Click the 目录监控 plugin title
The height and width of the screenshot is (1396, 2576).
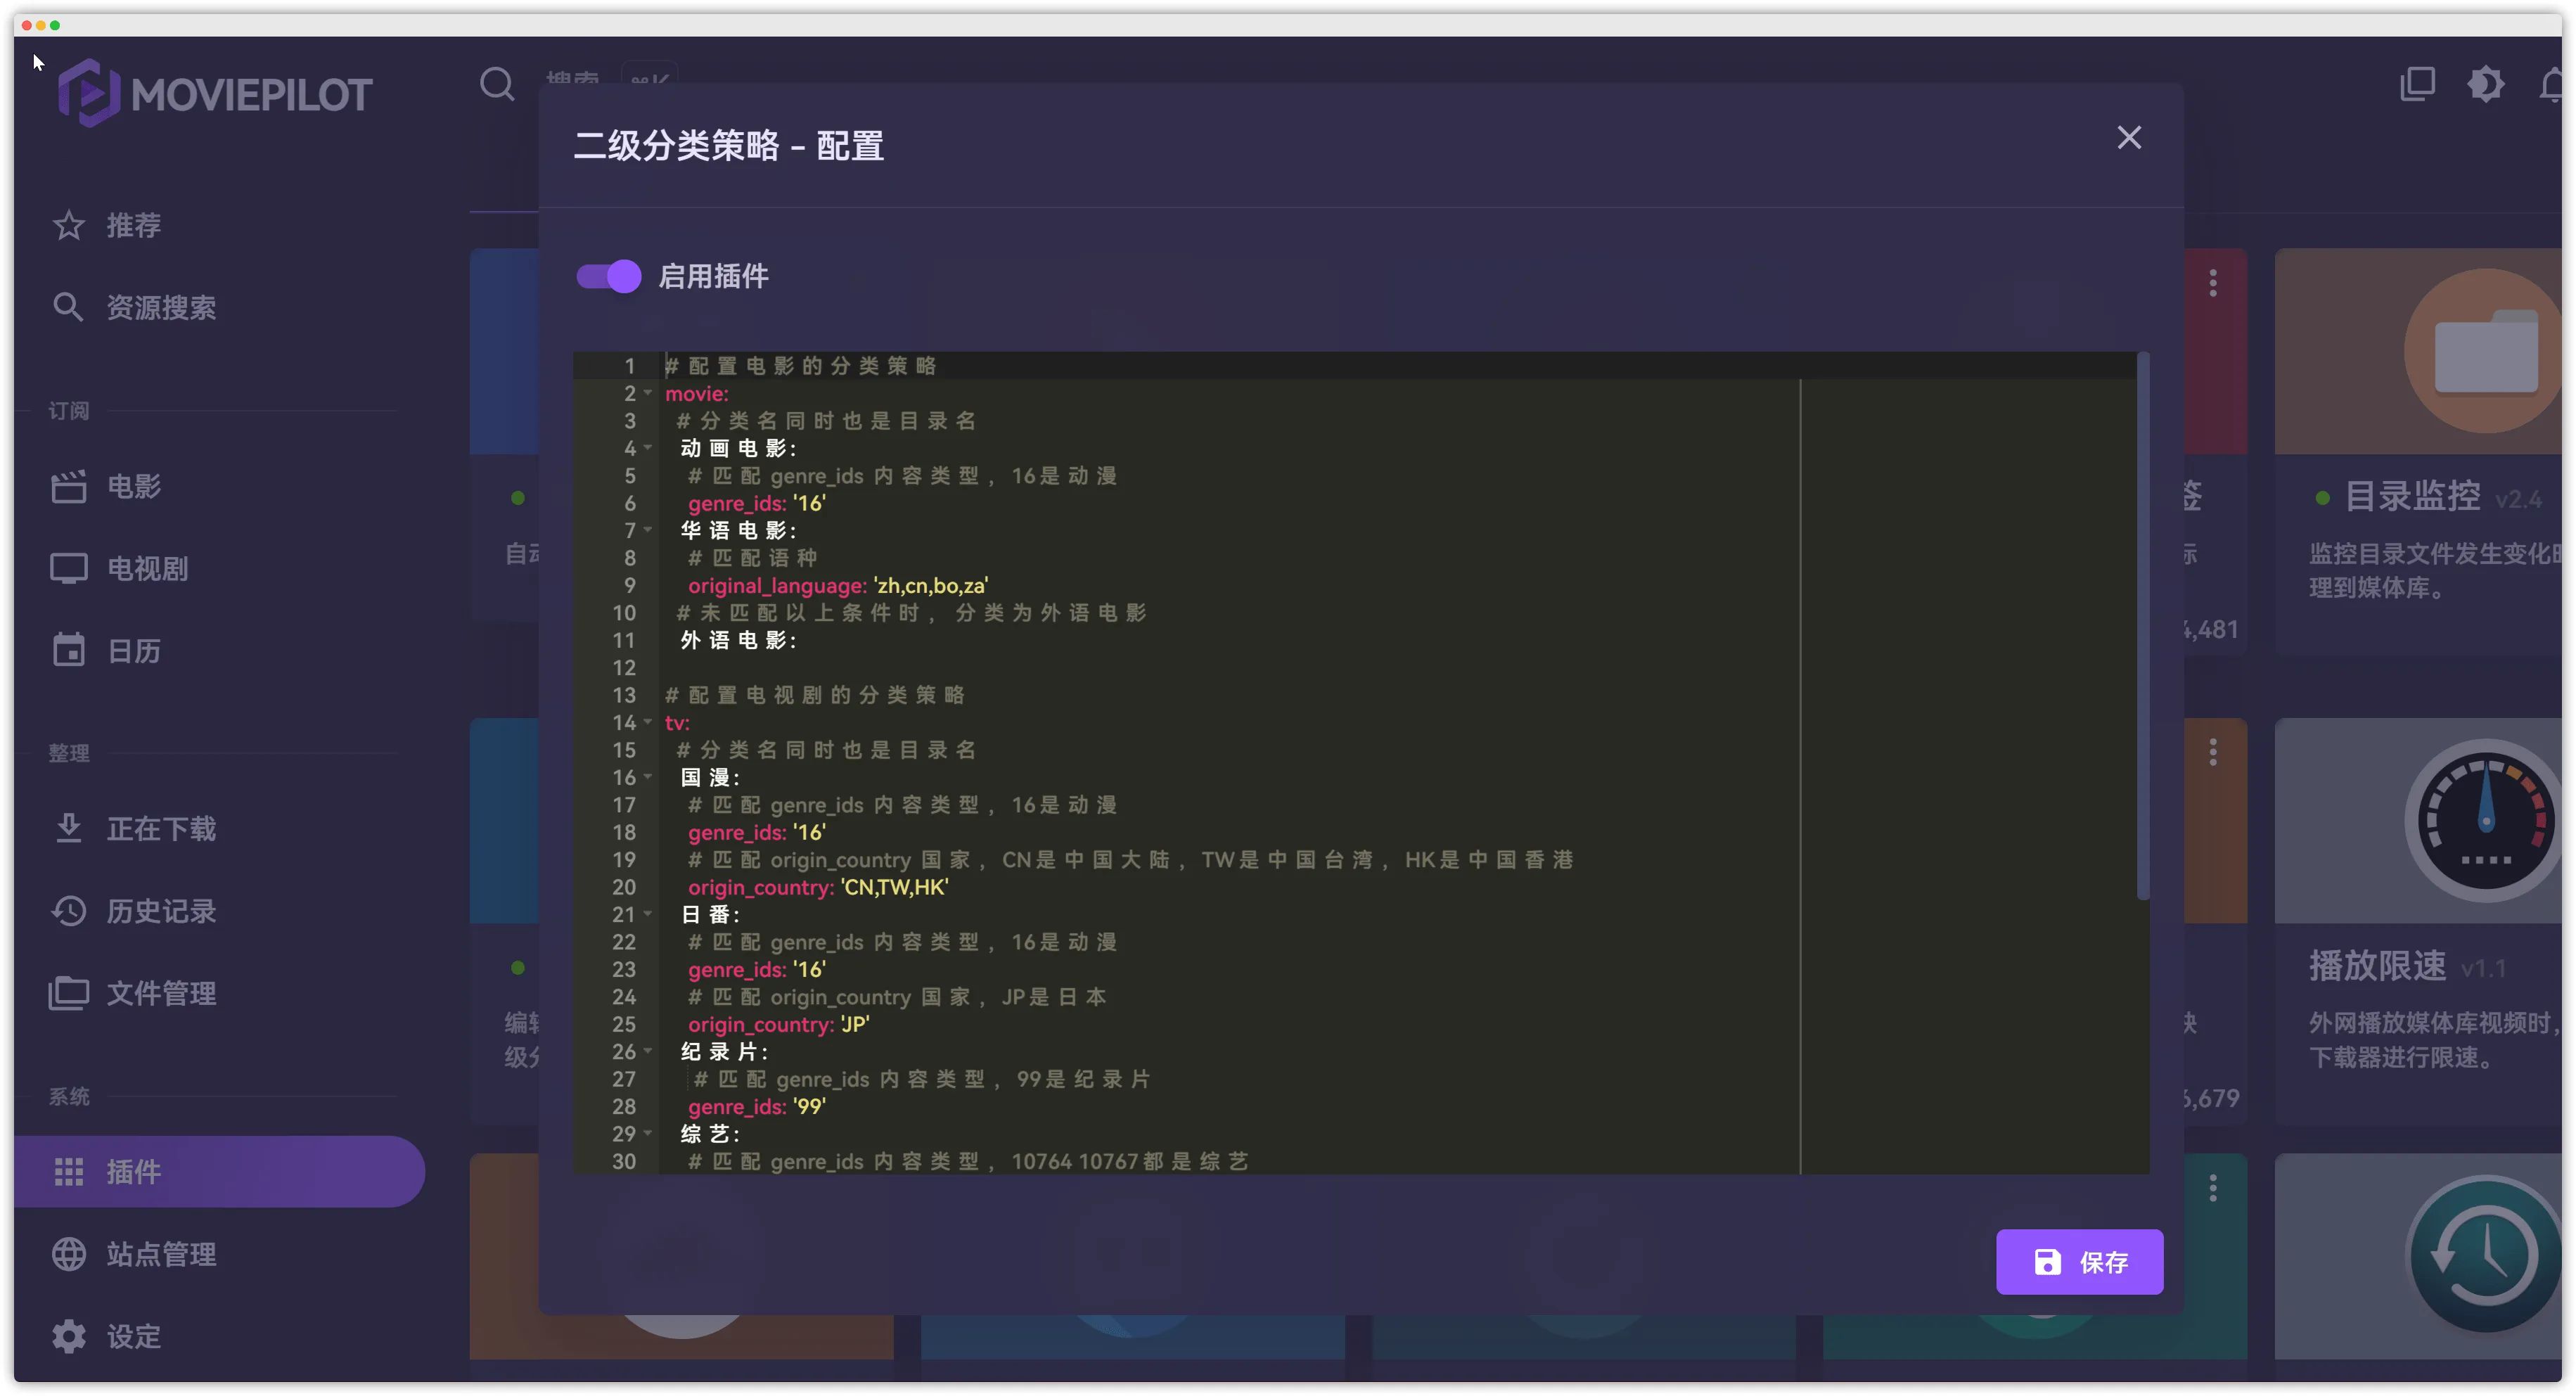pos(2412,496)
